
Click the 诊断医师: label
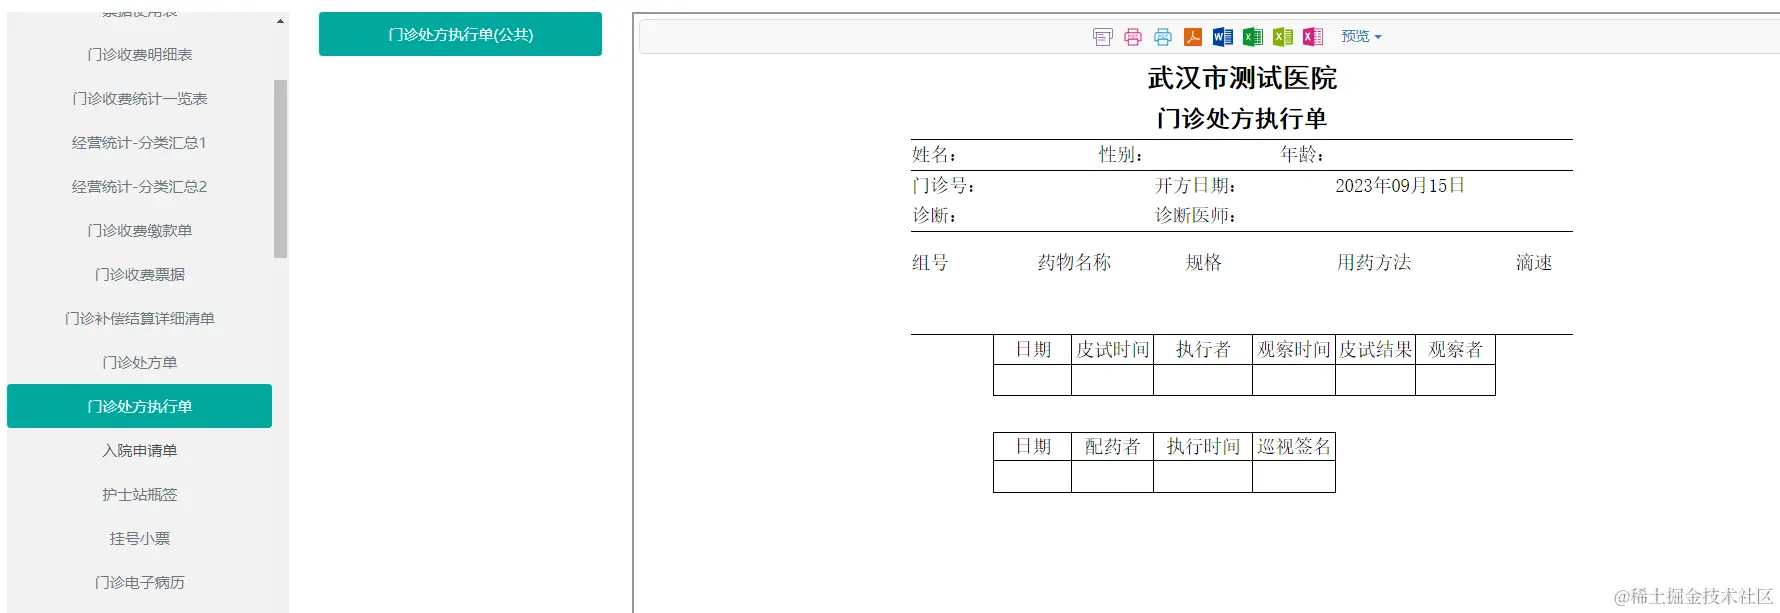pos(1196,216)
